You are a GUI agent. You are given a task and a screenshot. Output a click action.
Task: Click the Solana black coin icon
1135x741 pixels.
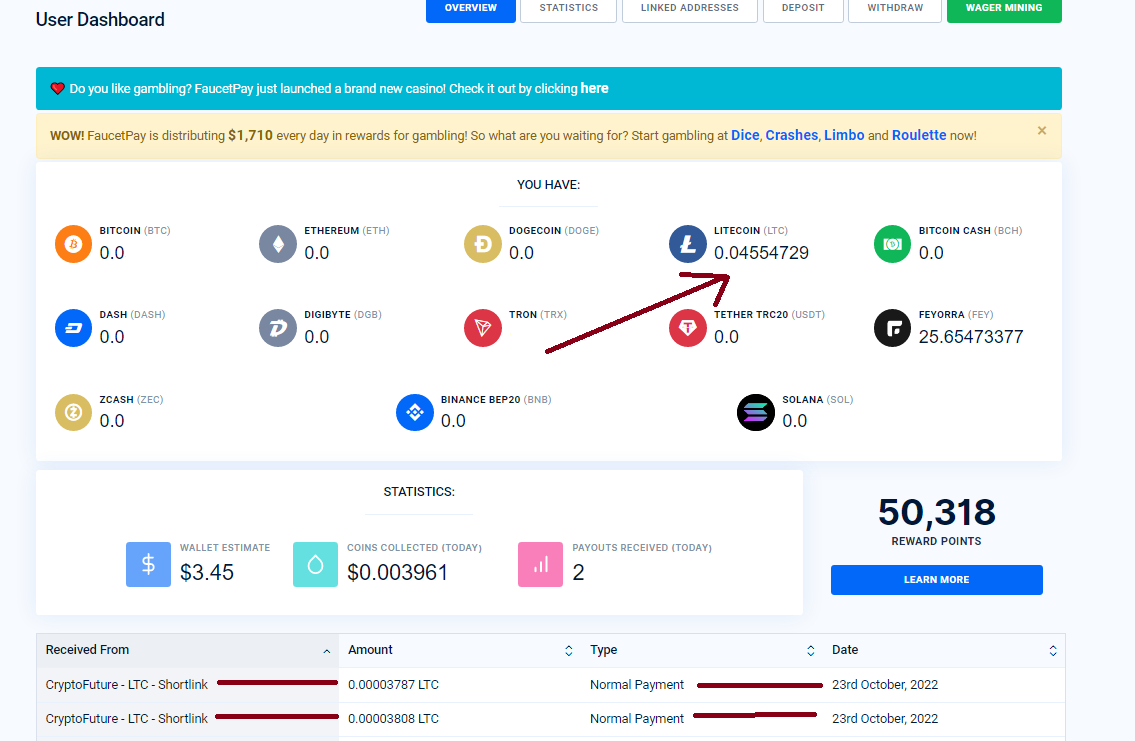click(x=756, y=412)
